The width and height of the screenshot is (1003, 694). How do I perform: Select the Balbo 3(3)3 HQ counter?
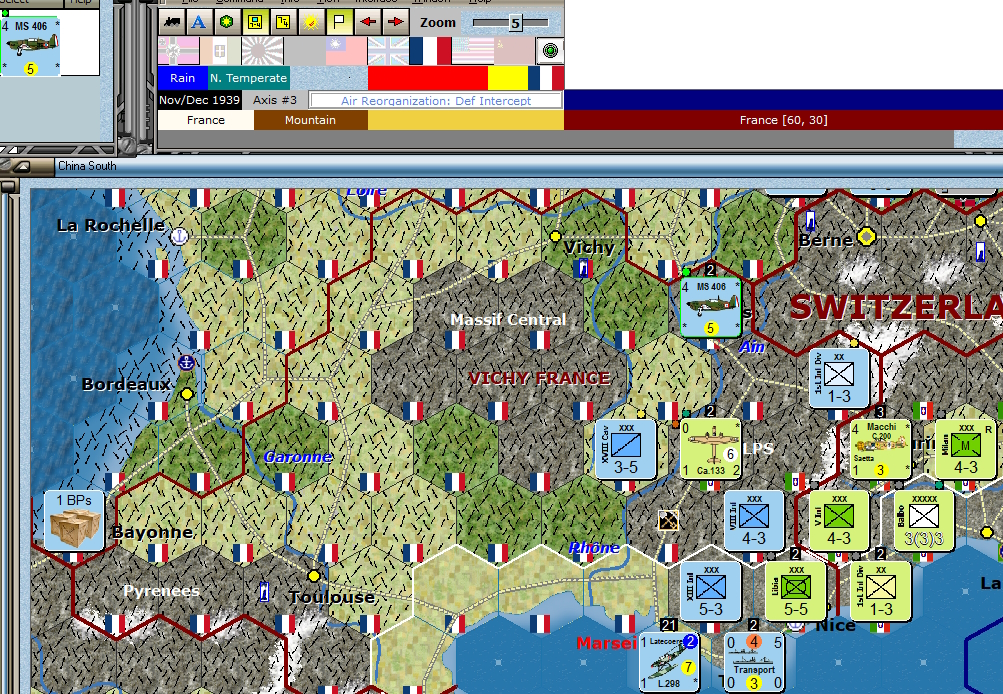coord(924,521)
